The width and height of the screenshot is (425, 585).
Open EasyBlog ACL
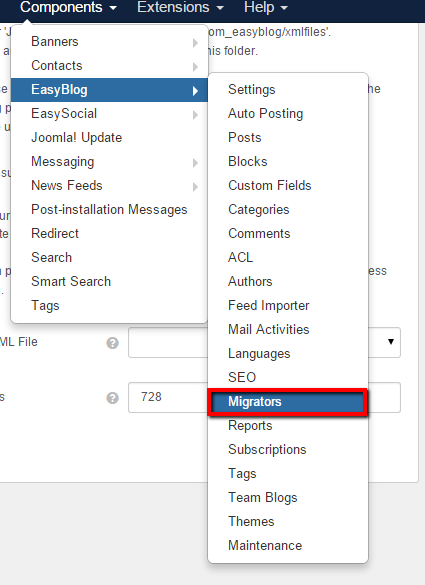tap(288, 258)
